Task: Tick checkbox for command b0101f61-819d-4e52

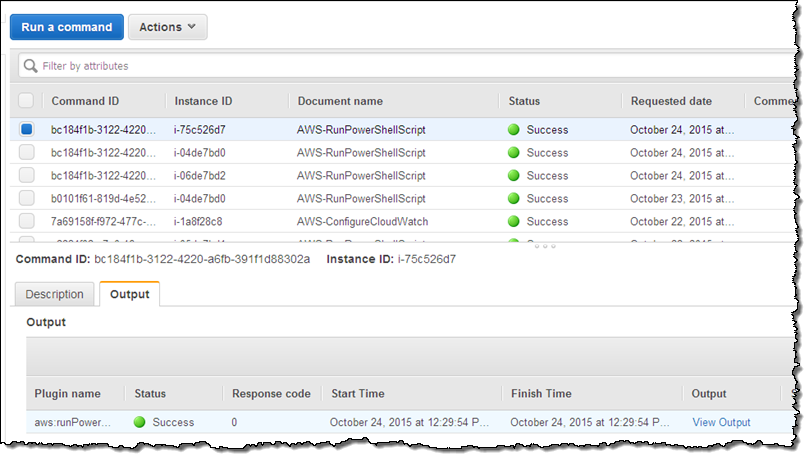Action: (26, 199)
